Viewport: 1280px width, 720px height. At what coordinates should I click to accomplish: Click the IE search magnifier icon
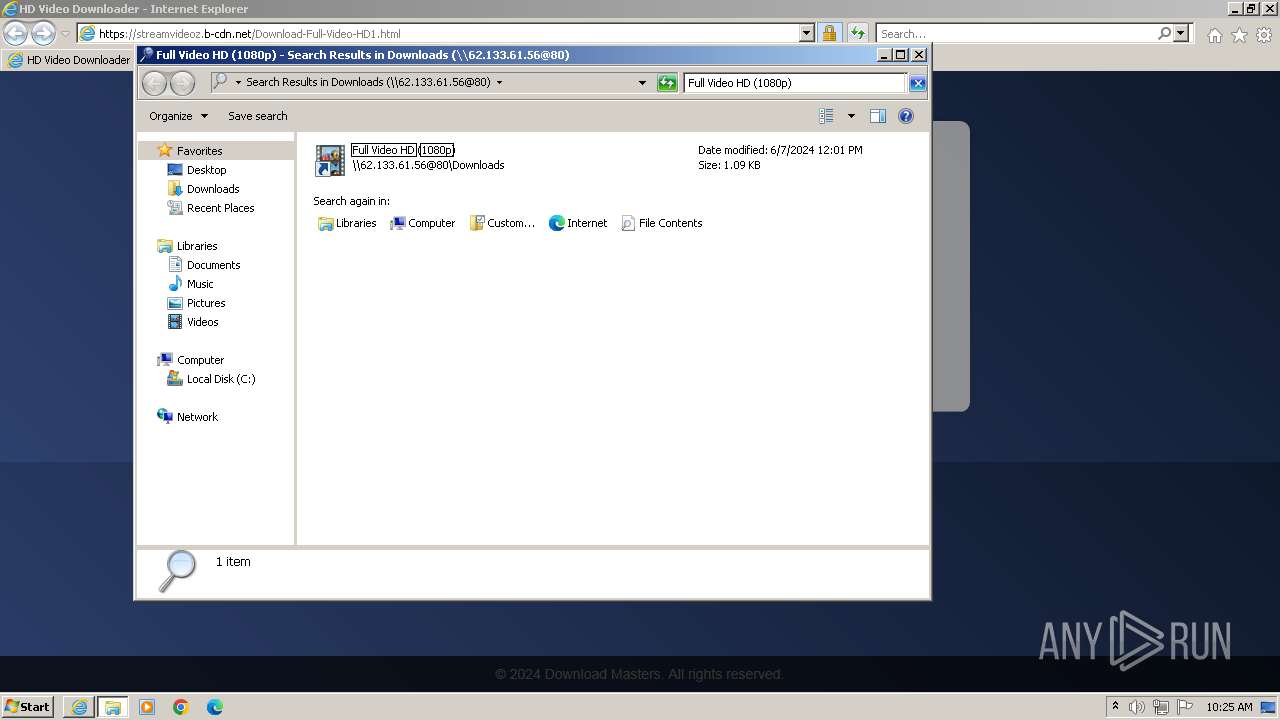1164,34
